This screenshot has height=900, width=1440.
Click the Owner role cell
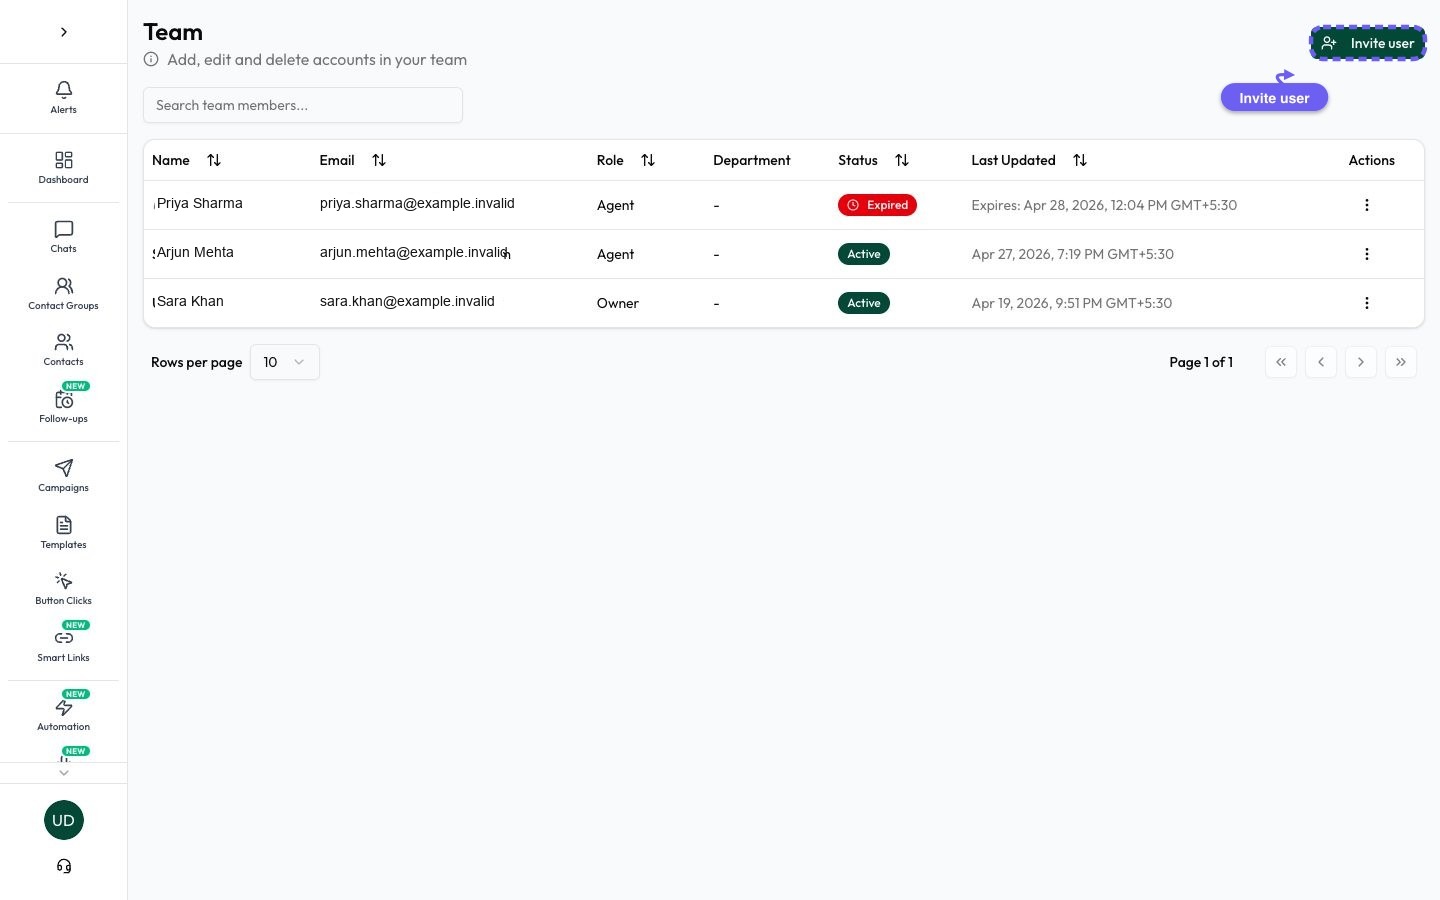[x=618, y=303]
